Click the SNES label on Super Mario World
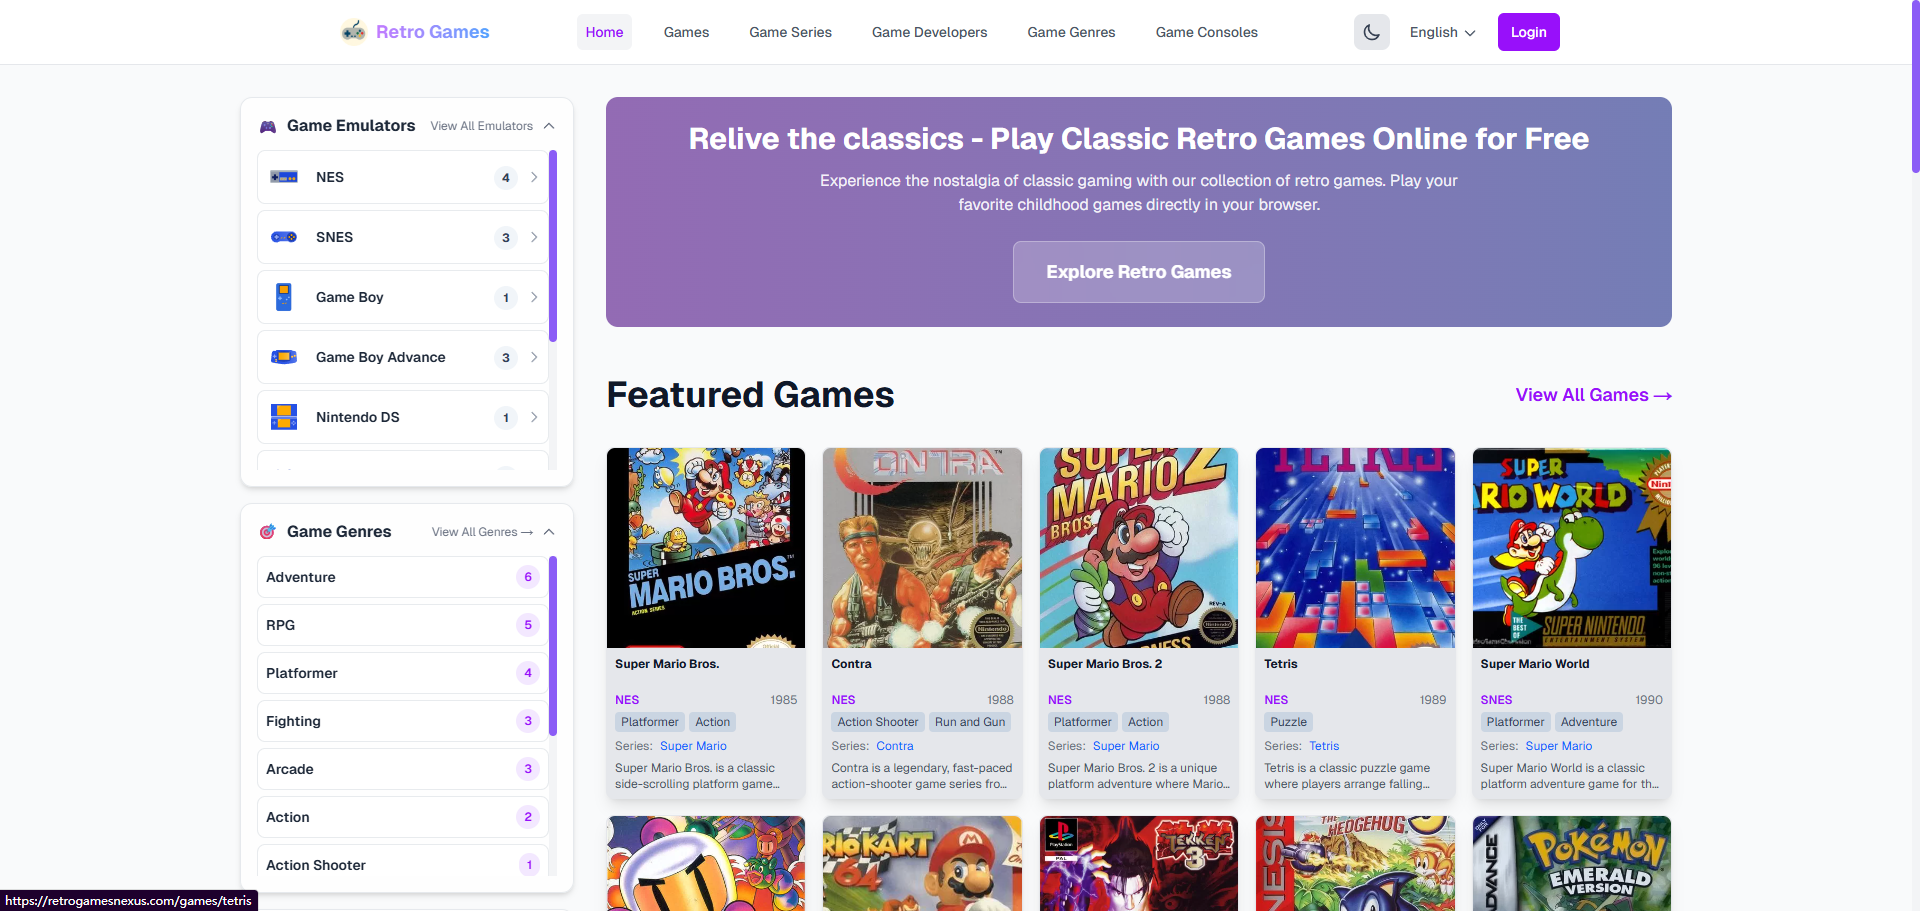 [1496, 700]
